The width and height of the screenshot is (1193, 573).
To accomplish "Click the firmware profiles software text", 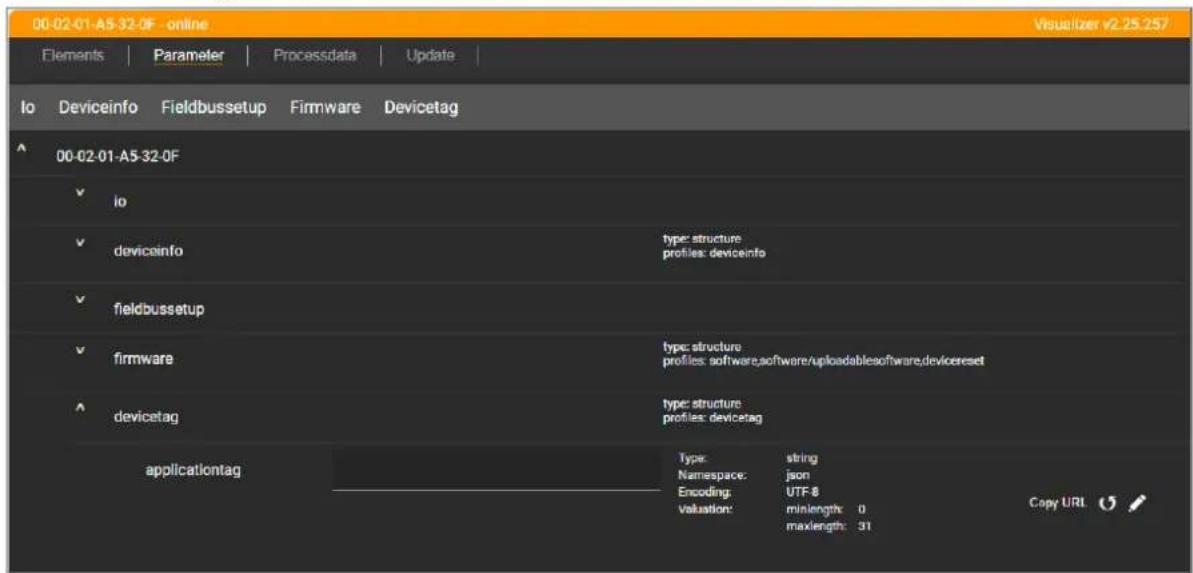I will pyautogui.click(x=824, y=360).
